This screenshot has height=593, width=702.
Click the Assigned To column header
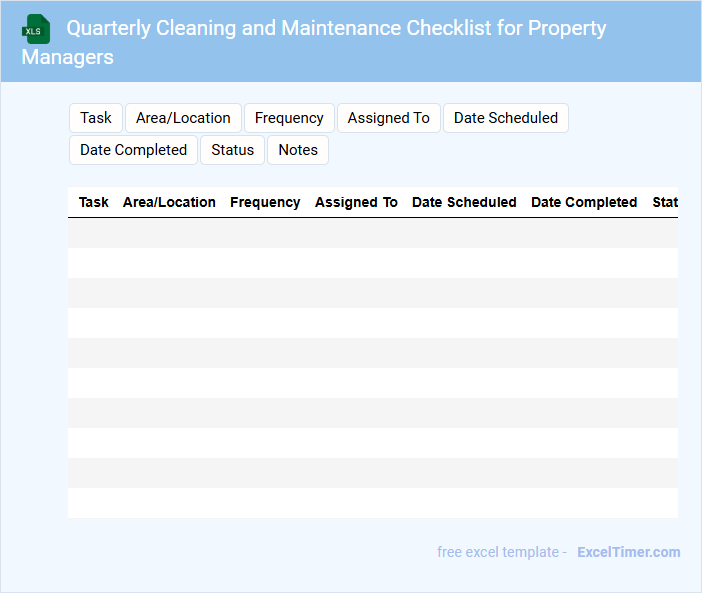pyautogui.click(x=356, y=202)
